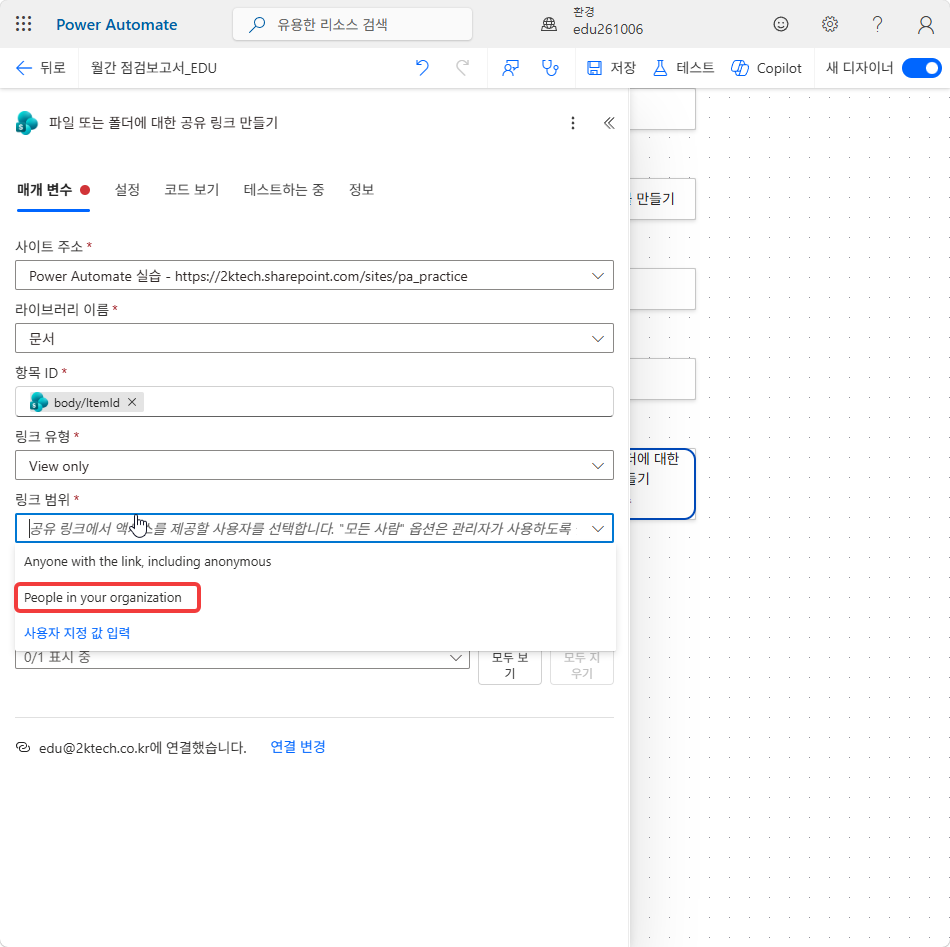Focus the 유용한 리소스 검색 search box

tap(352, 24)
